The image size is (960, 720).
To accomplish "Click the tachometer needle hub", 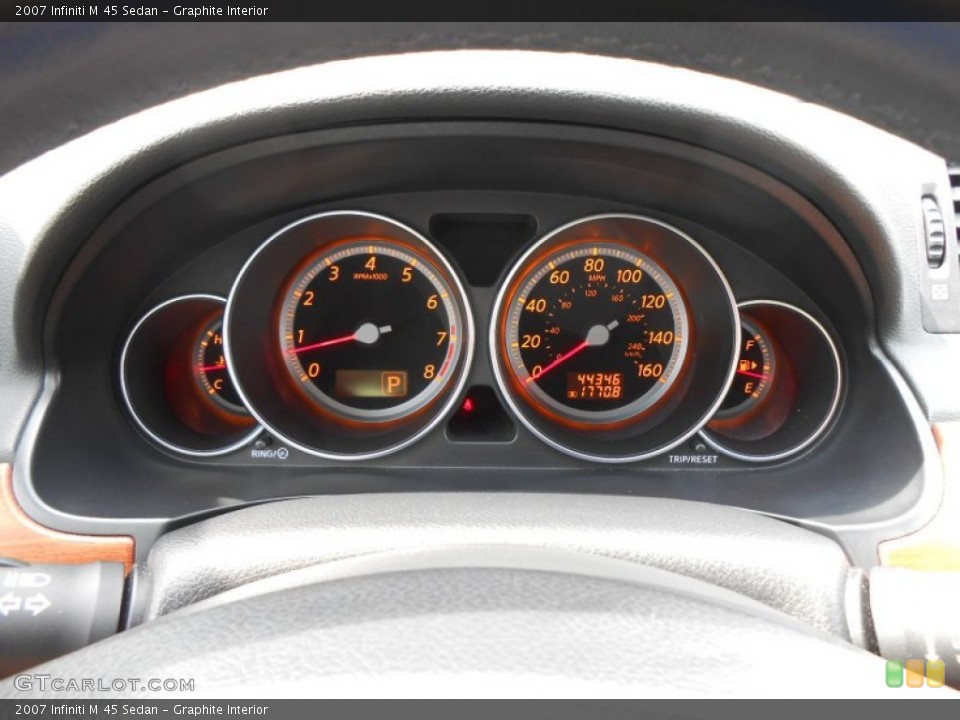I will tap(367, 333).
